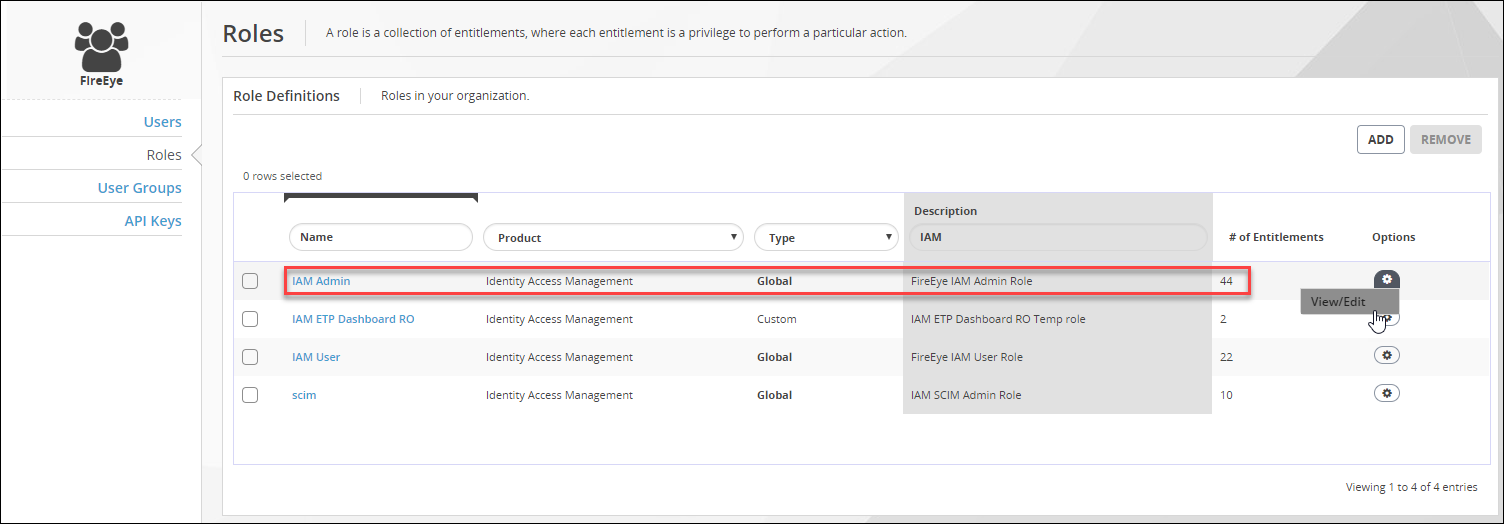Open API Keys in the sidebar

coord(153,221)
